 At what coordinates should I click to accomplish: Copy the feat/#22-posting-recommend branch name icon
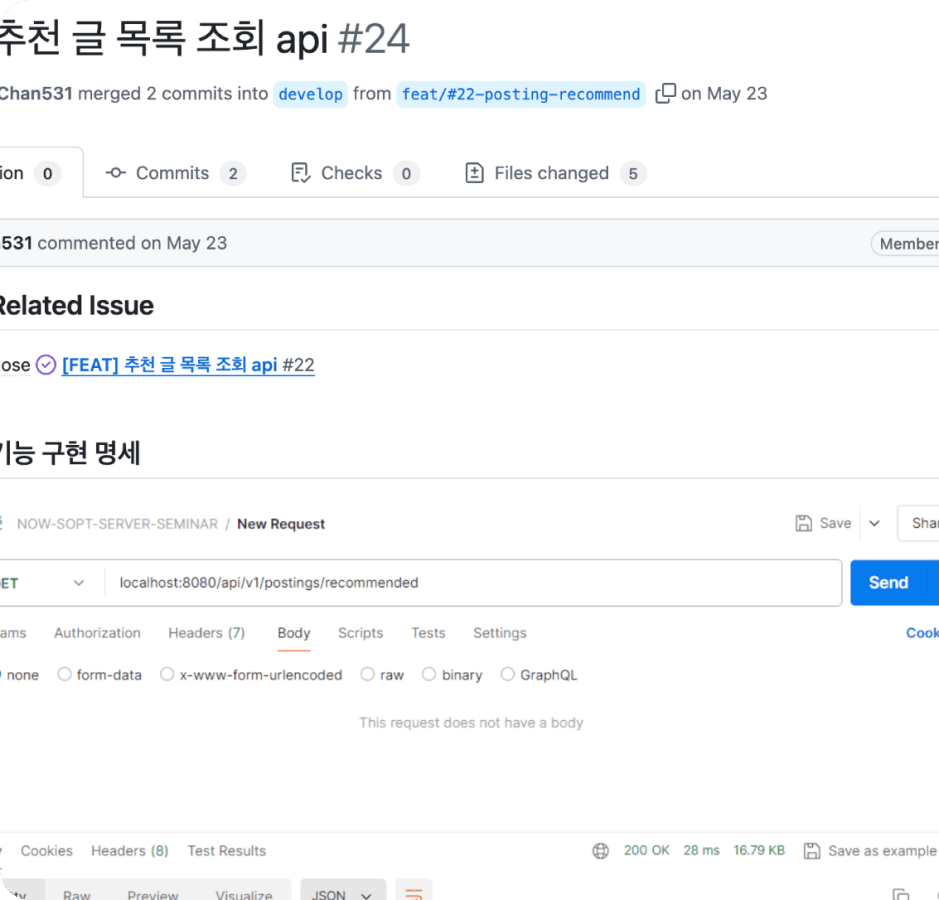tap(665, 93)
